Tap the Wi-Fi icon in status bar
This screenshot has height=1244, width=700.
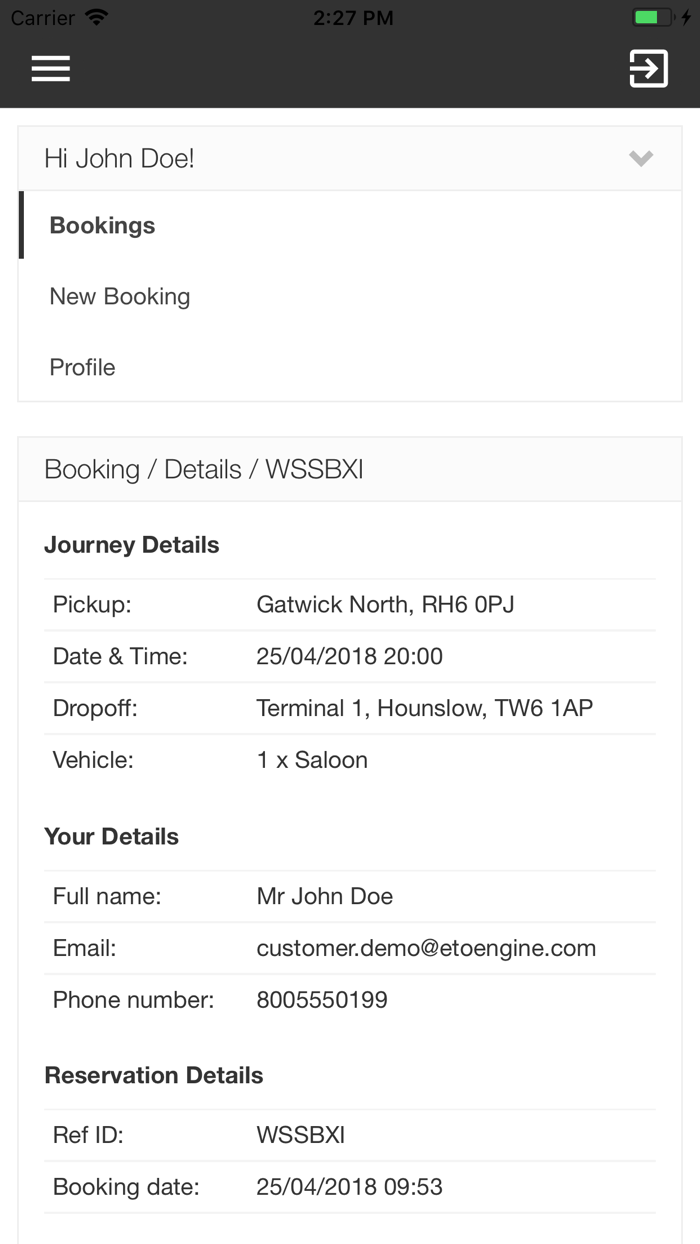tap(97, 18)
